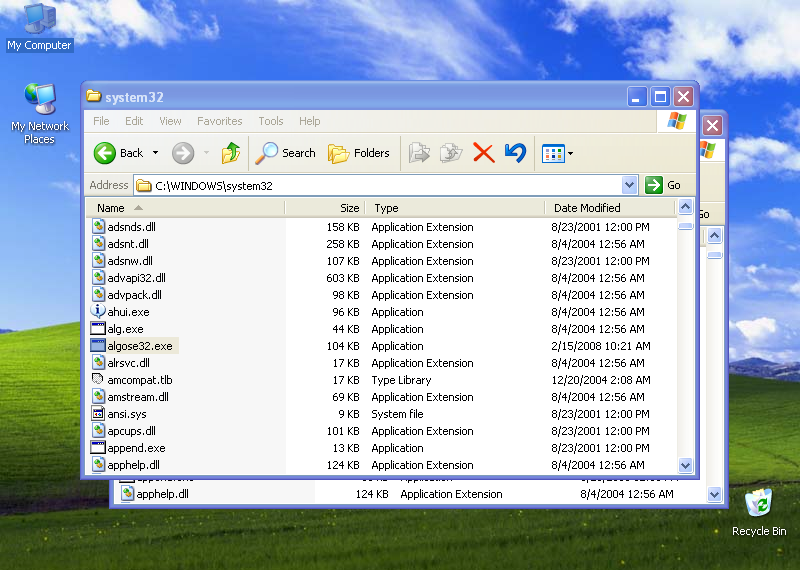Click the back window's scroll up arrow
Viewport: 800px width, 570px height.
(714, 236)
